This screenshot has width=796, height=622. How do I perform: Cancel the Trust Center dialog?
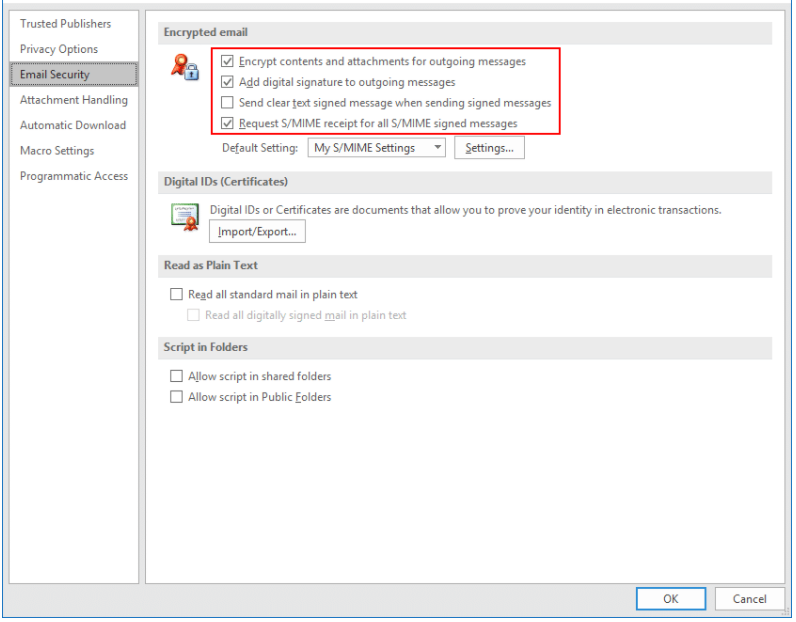click(749, 599)
